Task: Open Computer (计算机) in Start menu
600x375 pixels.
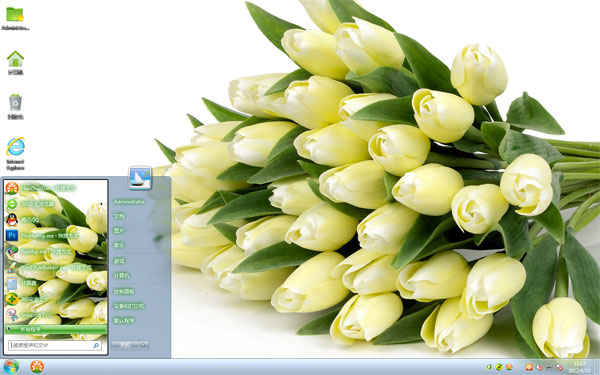Action: (x=122, y=276)
